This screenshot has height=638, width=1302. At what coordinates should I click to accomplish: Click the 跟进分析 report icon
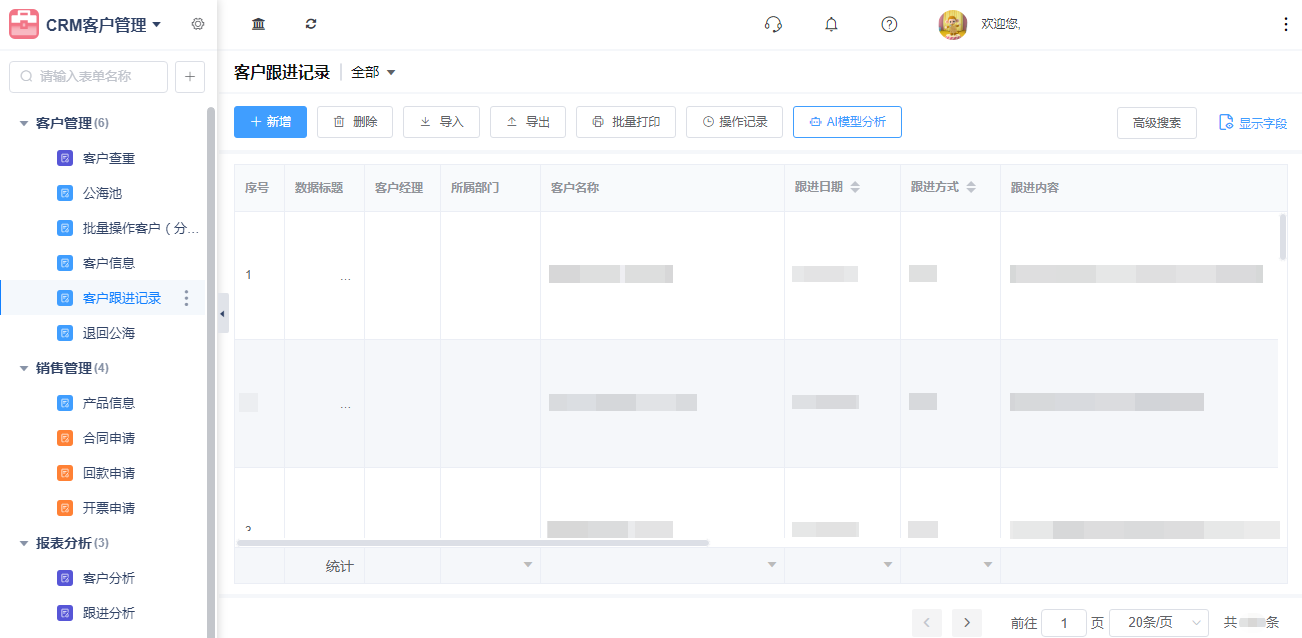click(65, 613)
